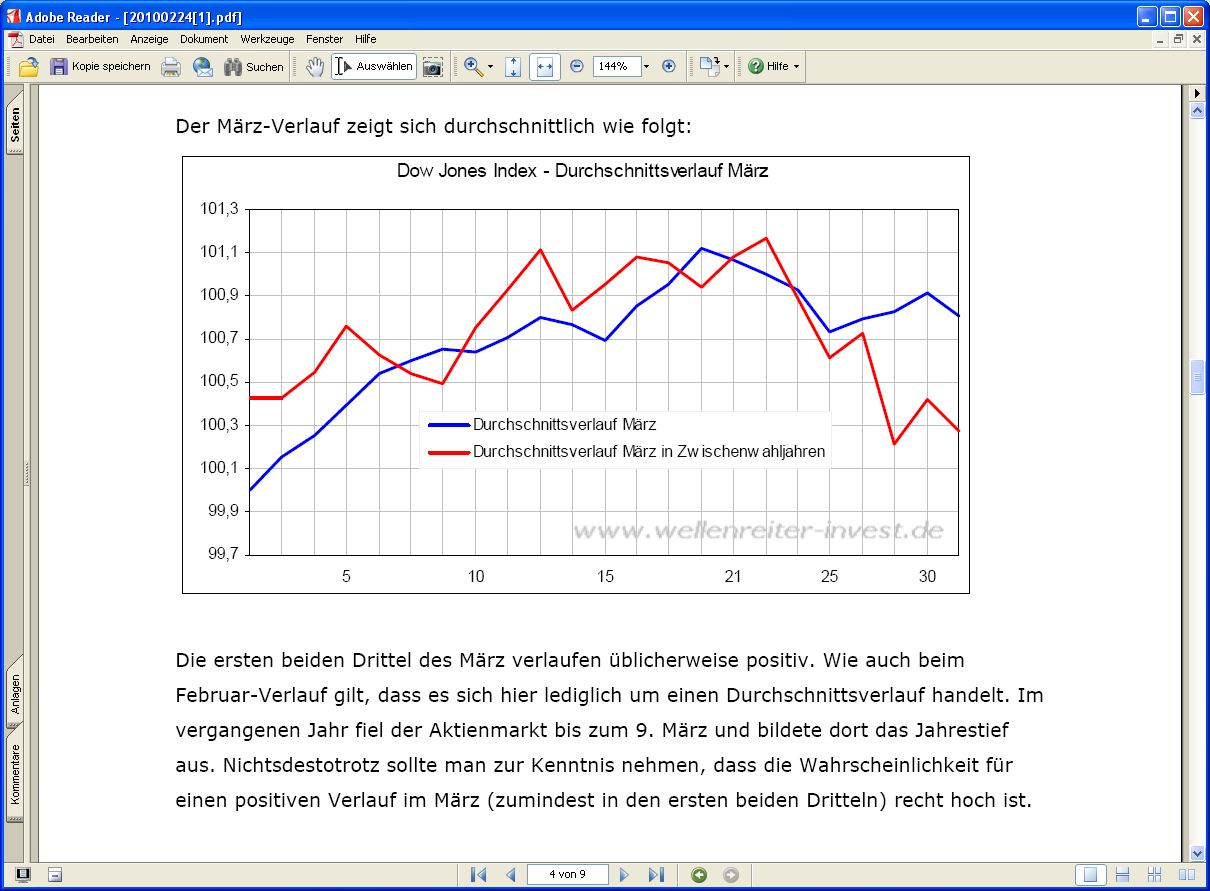Open the Seiten side panel tab
Image resolution: width=1210 pixels, height=891 pixels.
15,124
